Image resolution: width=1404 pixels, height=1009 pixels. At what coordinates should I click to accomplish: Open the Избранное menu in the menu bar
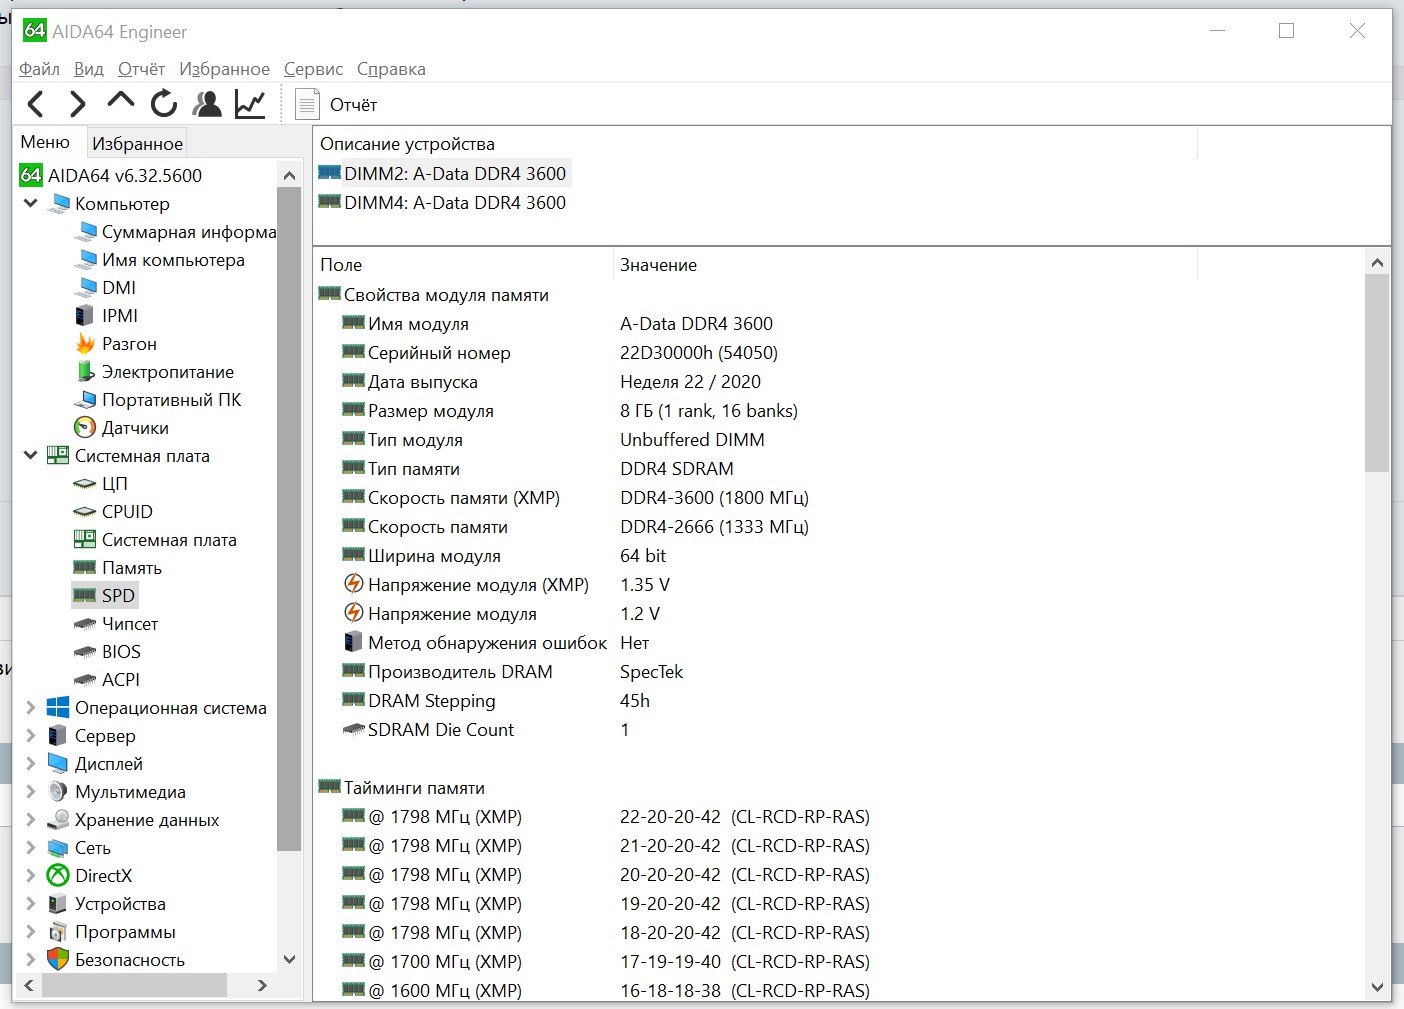coord(224,69)
